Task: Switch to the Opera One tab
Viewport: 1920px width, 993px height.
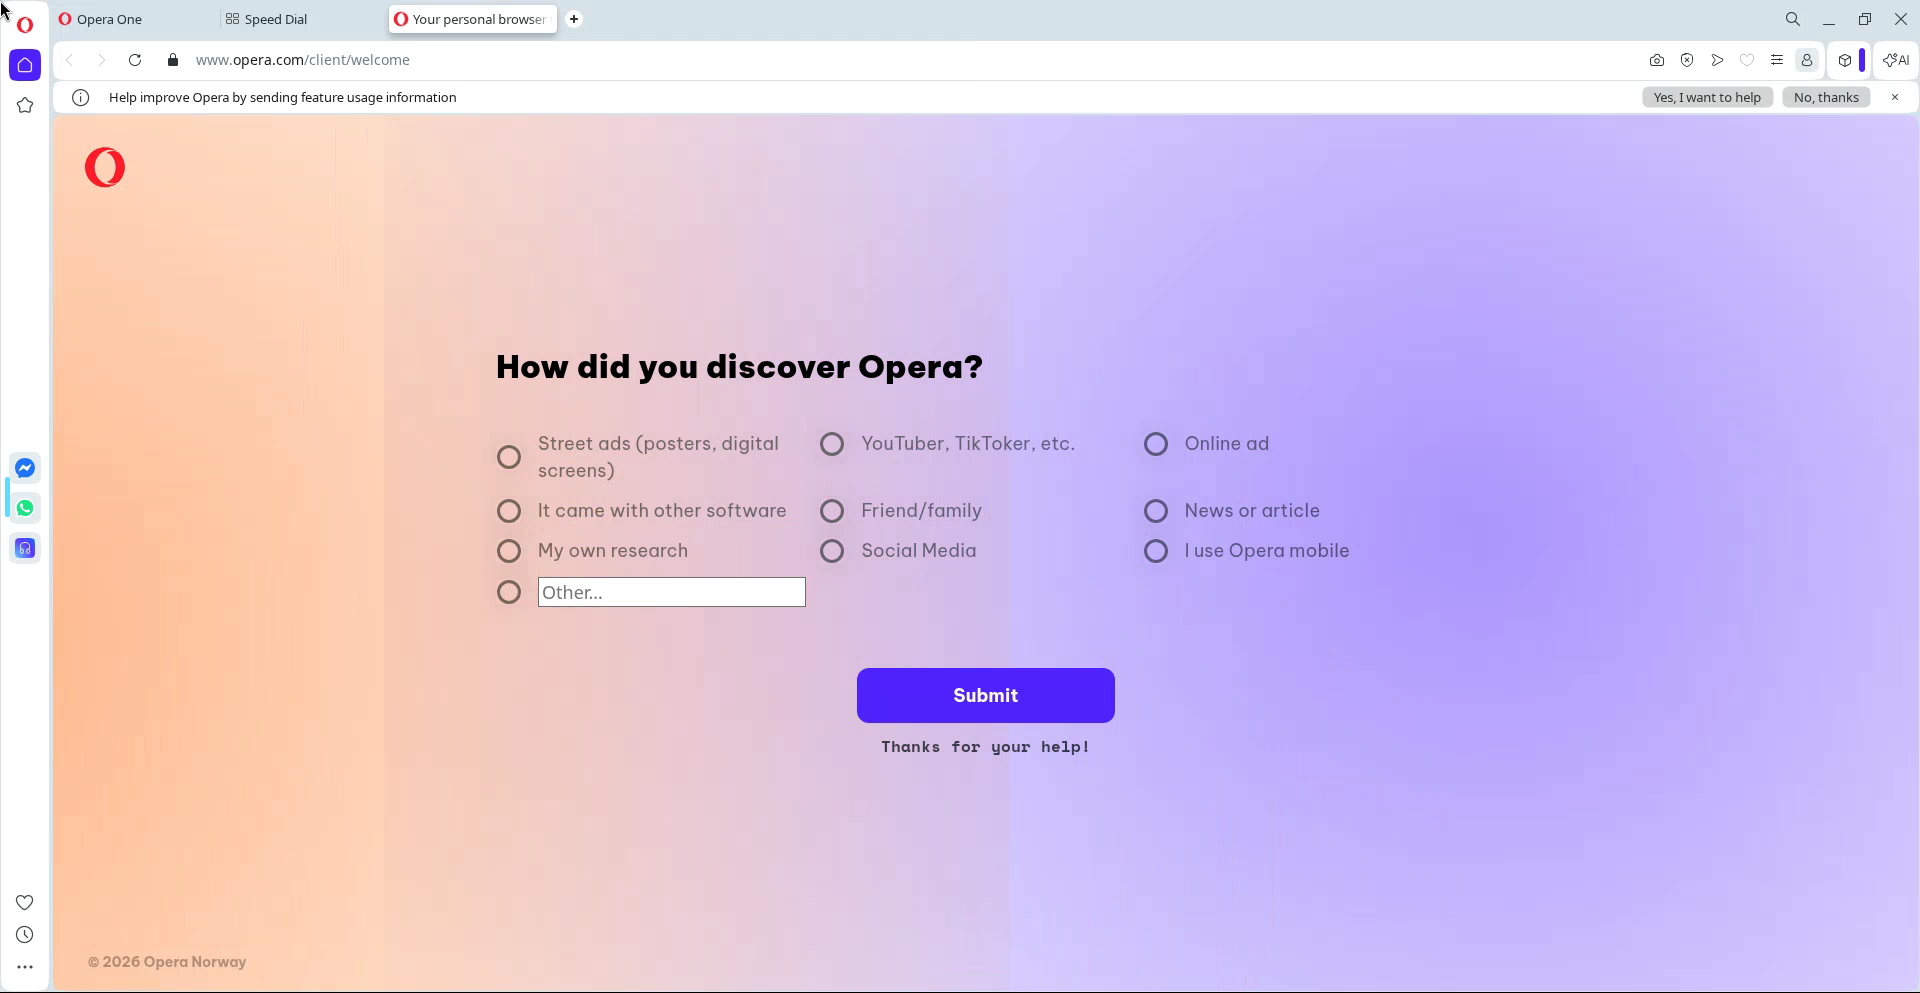Action: click(x=109, y=19)
